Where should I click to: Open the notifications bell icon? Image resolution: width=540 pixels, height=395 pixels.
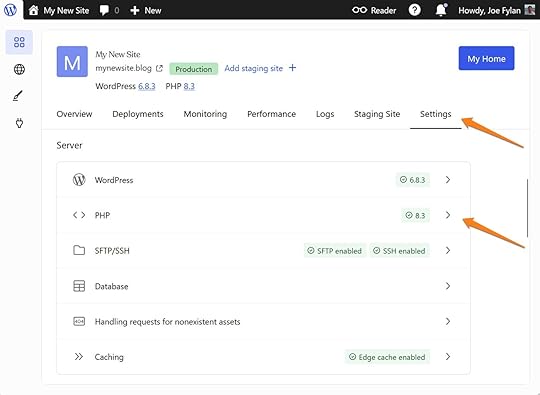pos(441,10)
